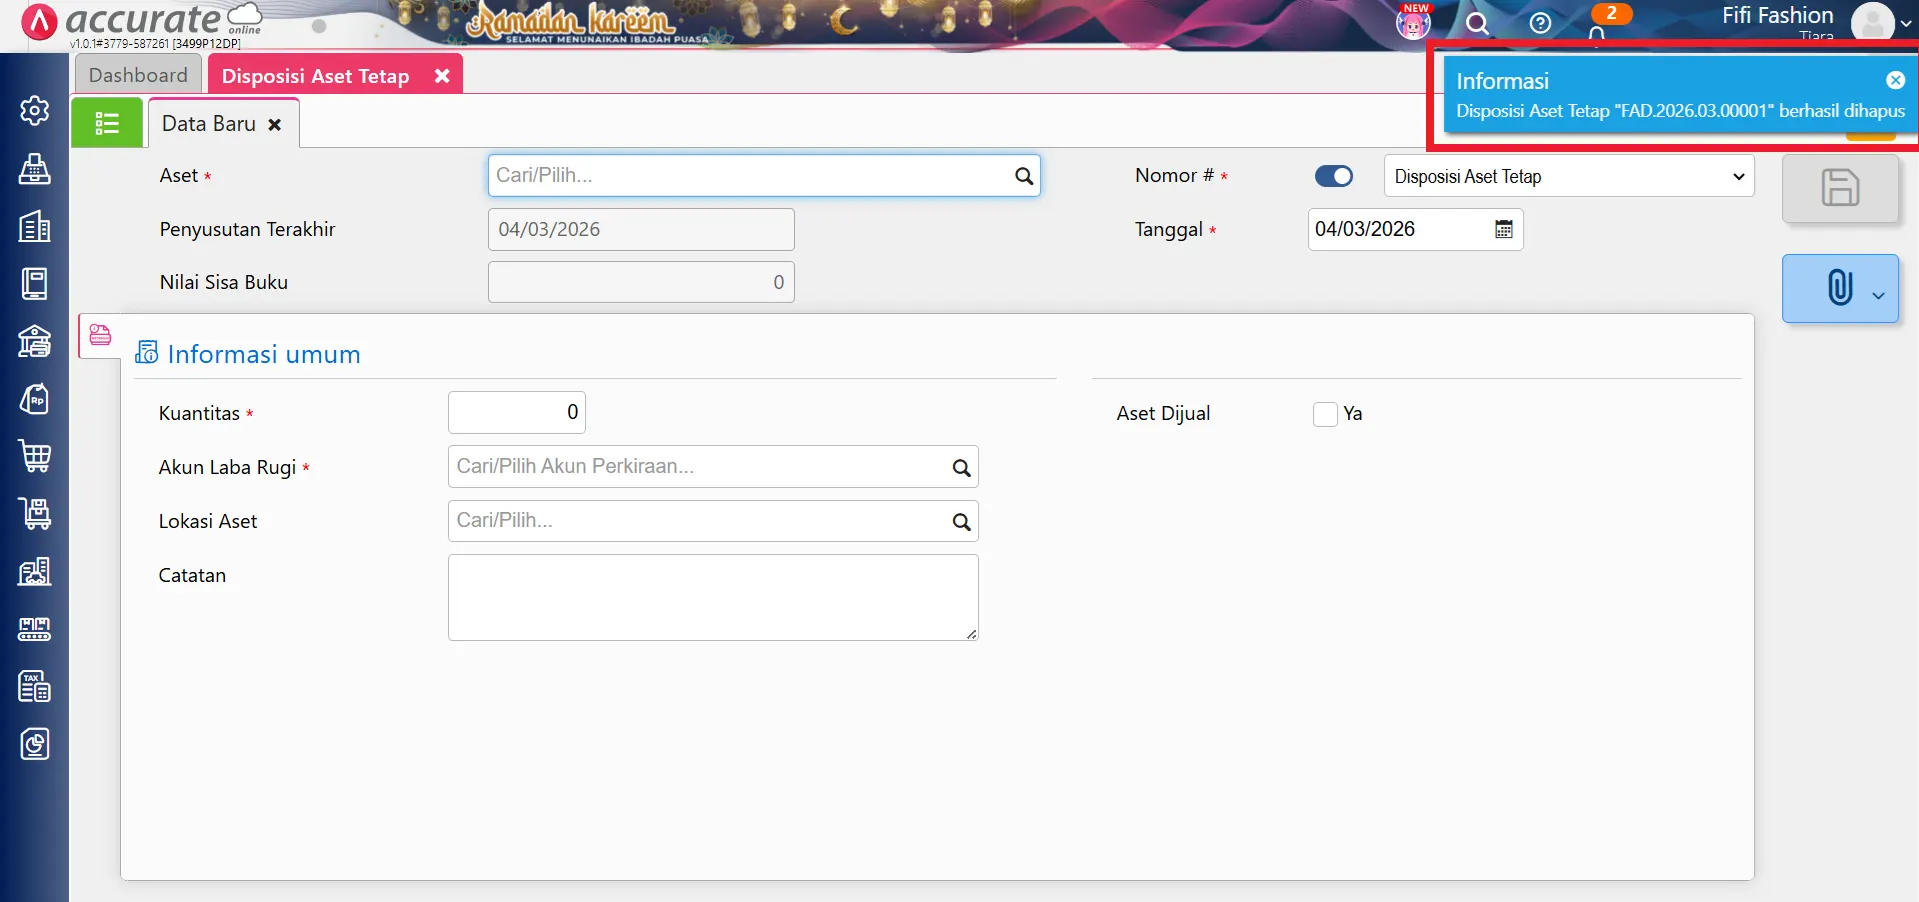Click the save disk button

[1839, 188]
